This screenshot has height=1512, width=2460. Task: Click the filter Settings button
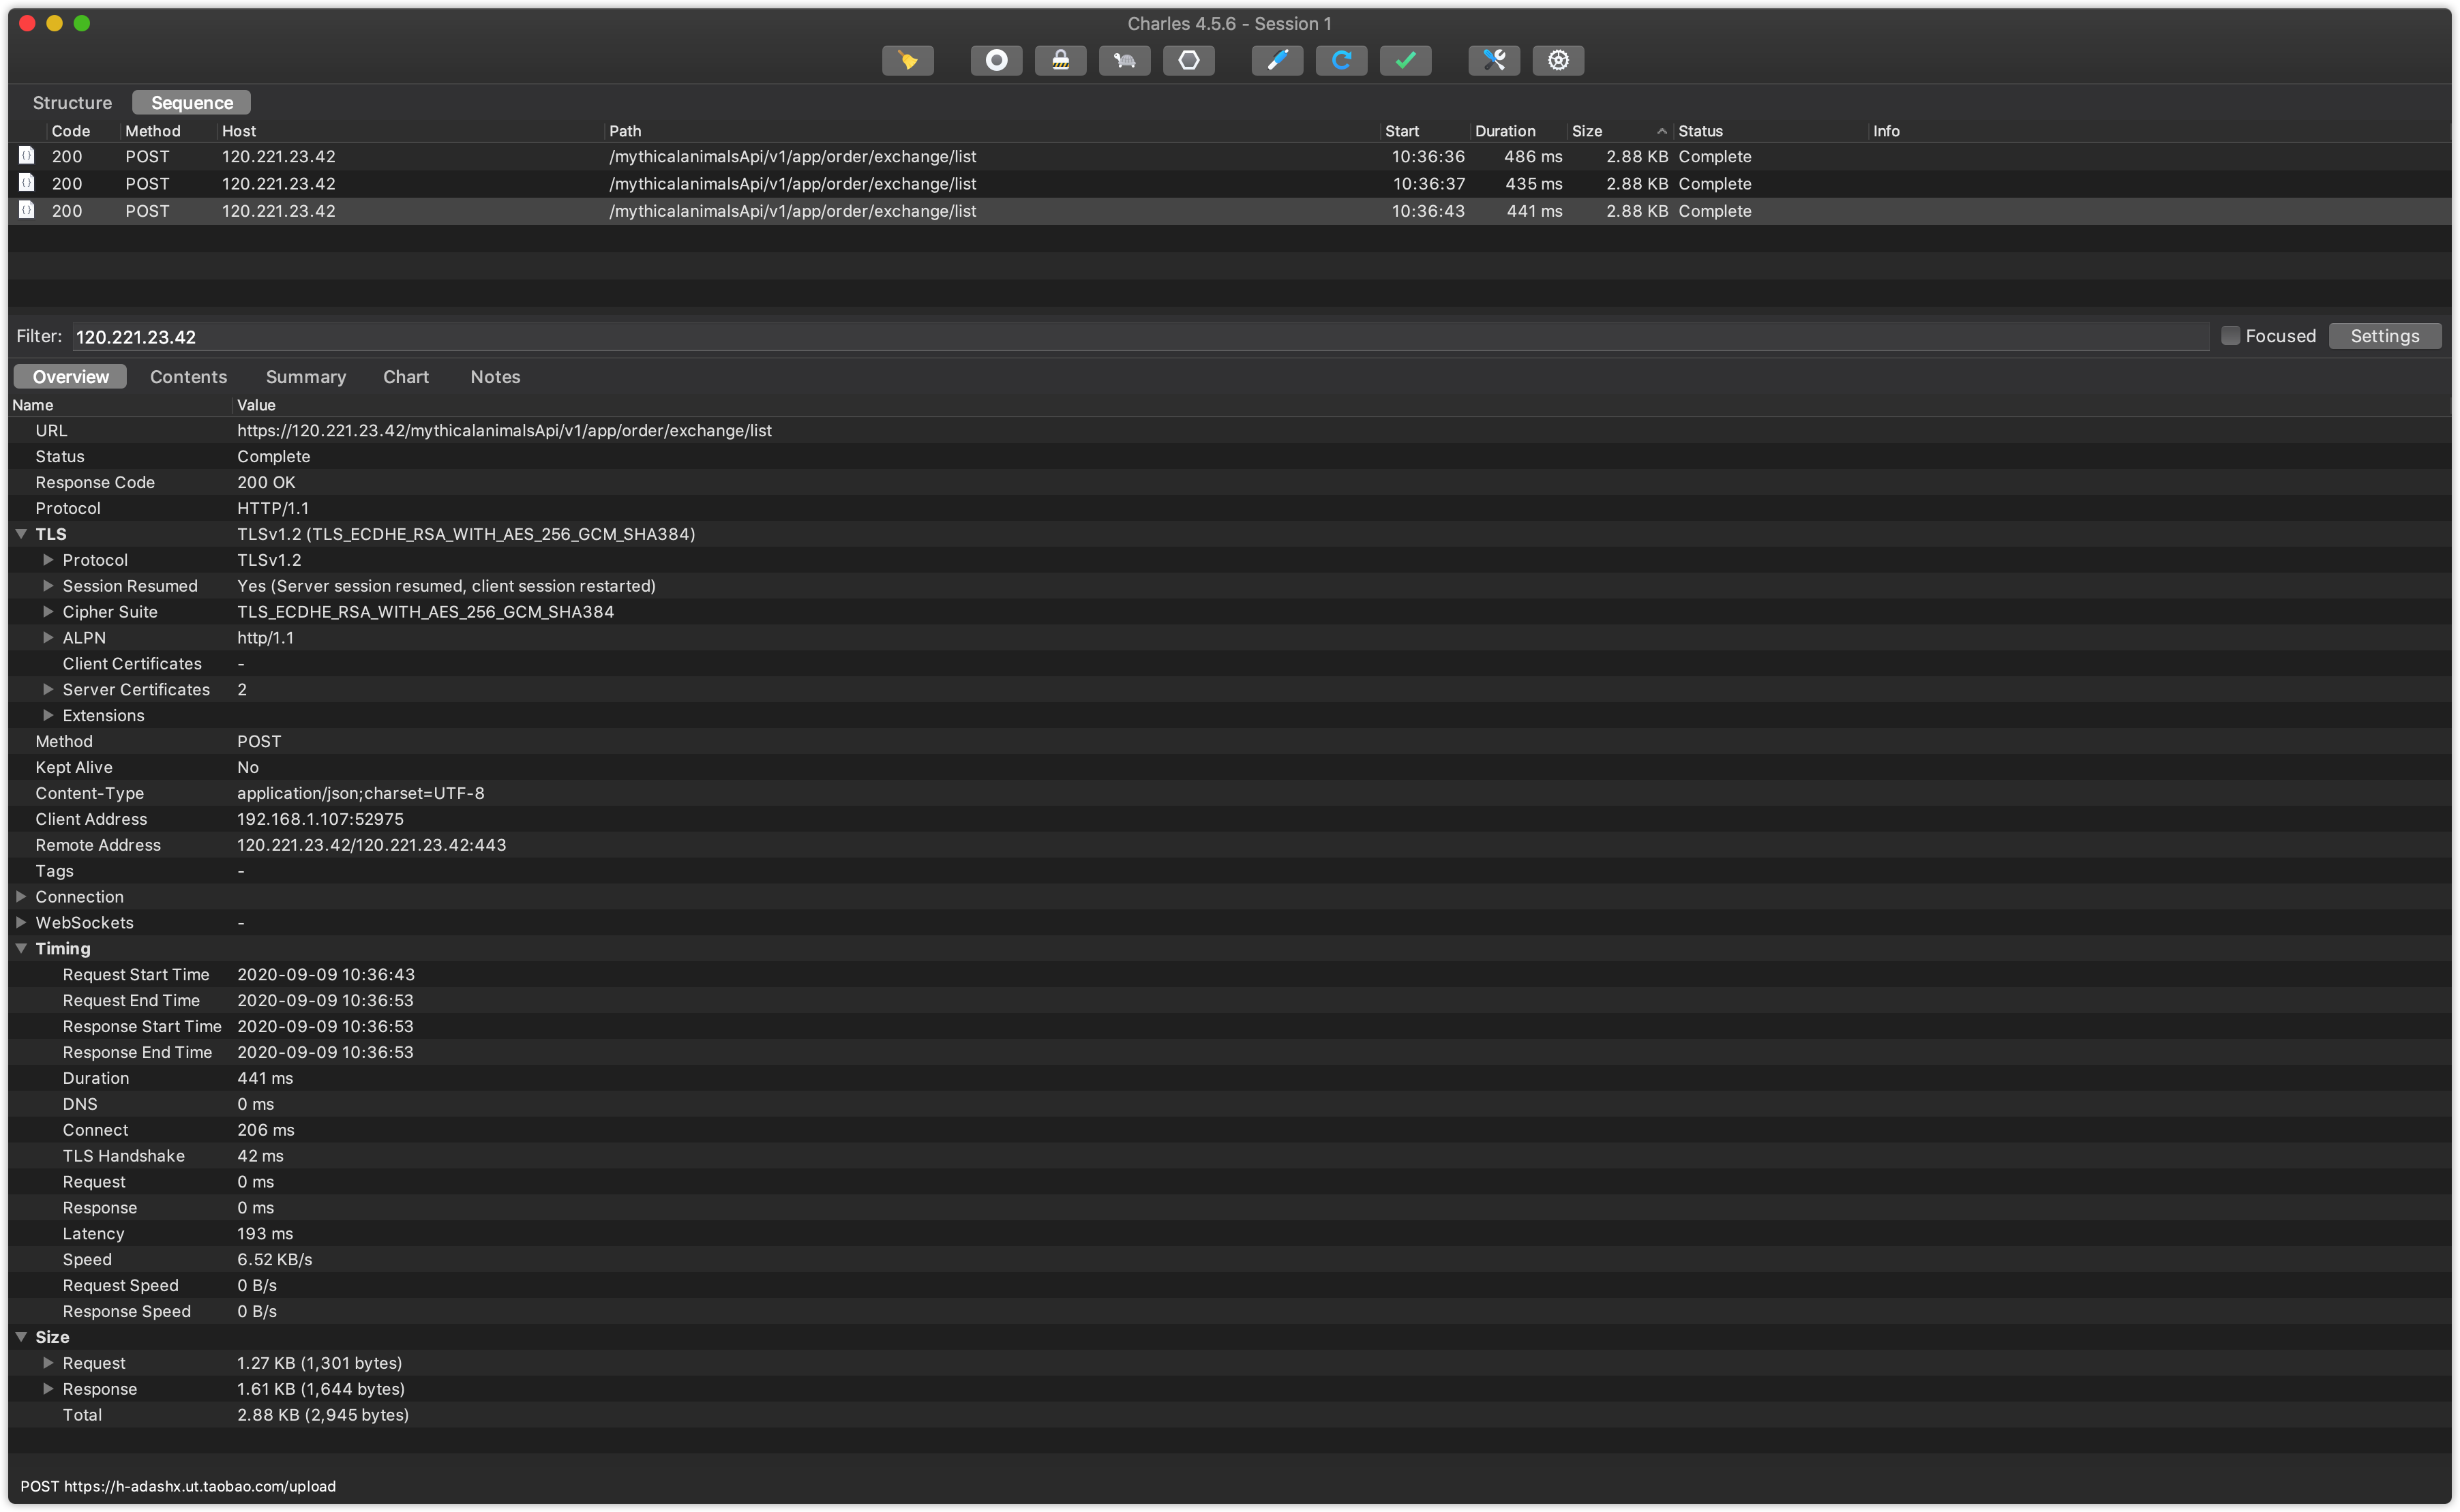2384,336
